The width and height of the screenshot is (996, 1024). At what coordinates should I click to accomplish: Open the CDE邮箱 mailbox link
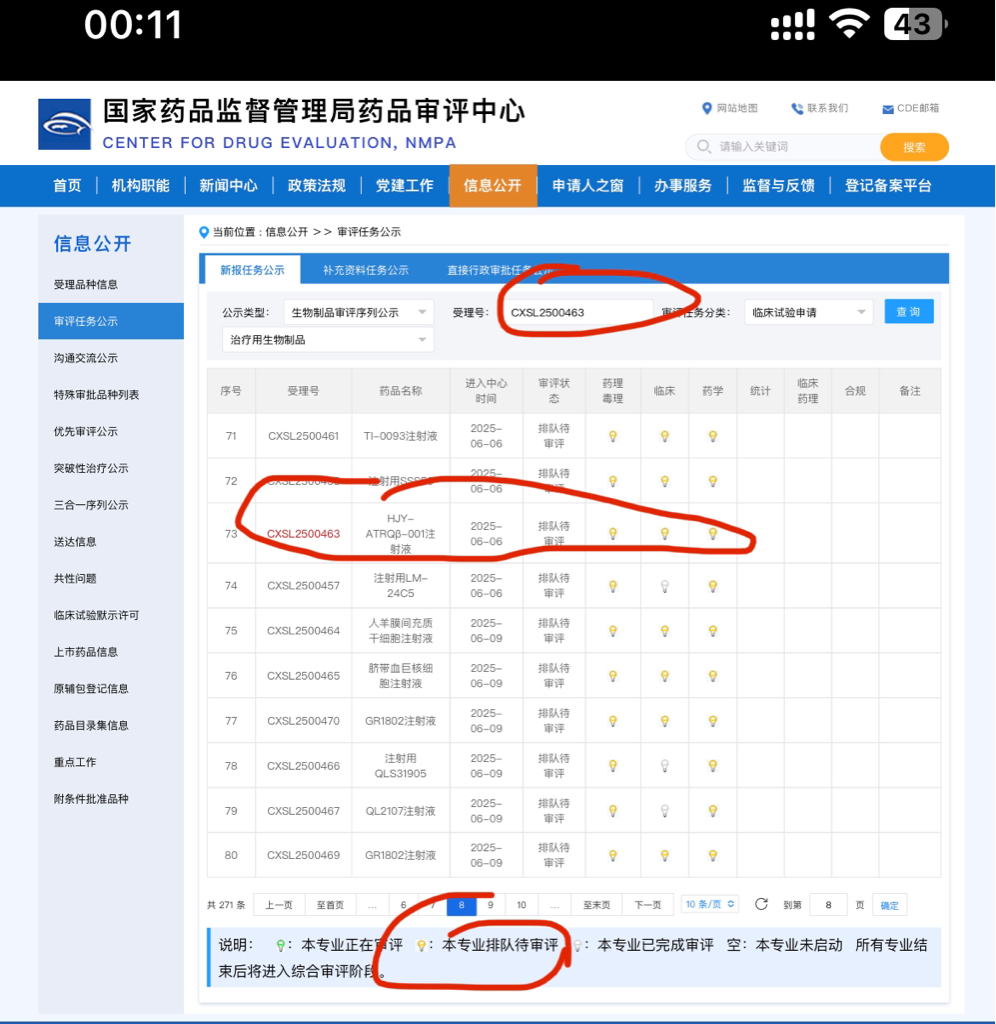910,108
